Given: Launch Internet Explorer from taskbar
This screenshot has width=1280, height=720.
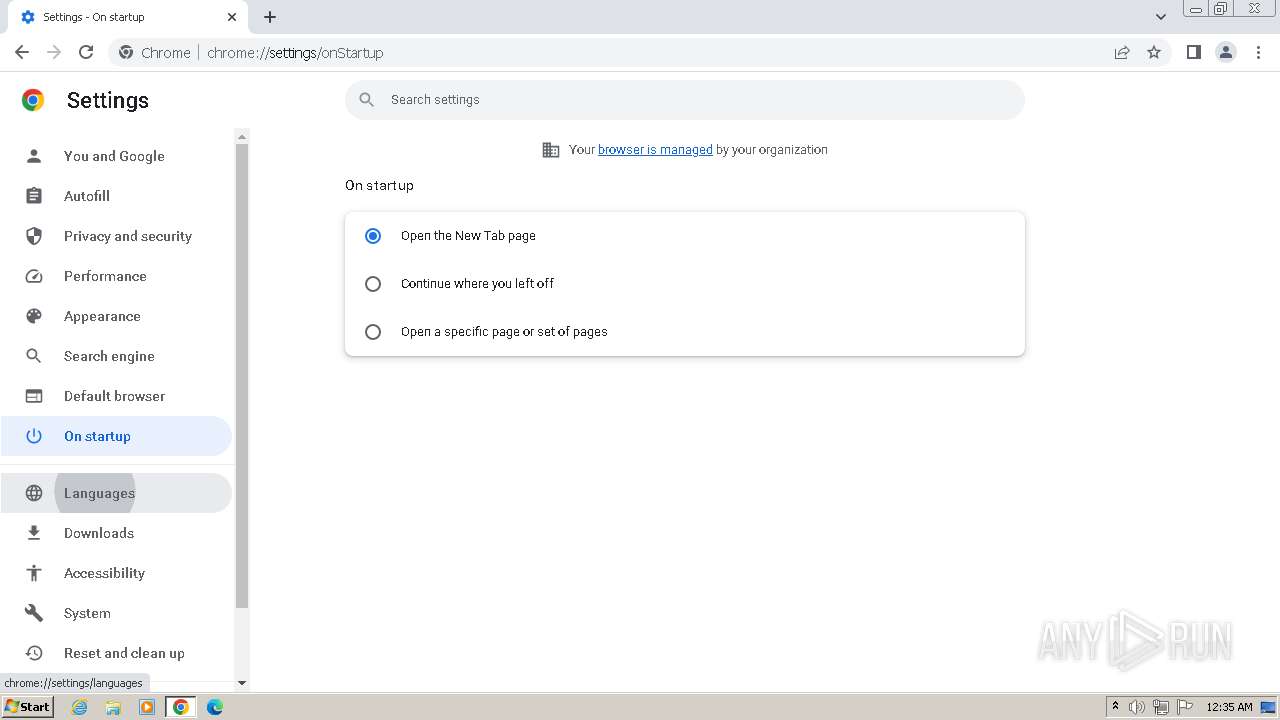Looking at the screenshot, I should [x=79, y=707].
